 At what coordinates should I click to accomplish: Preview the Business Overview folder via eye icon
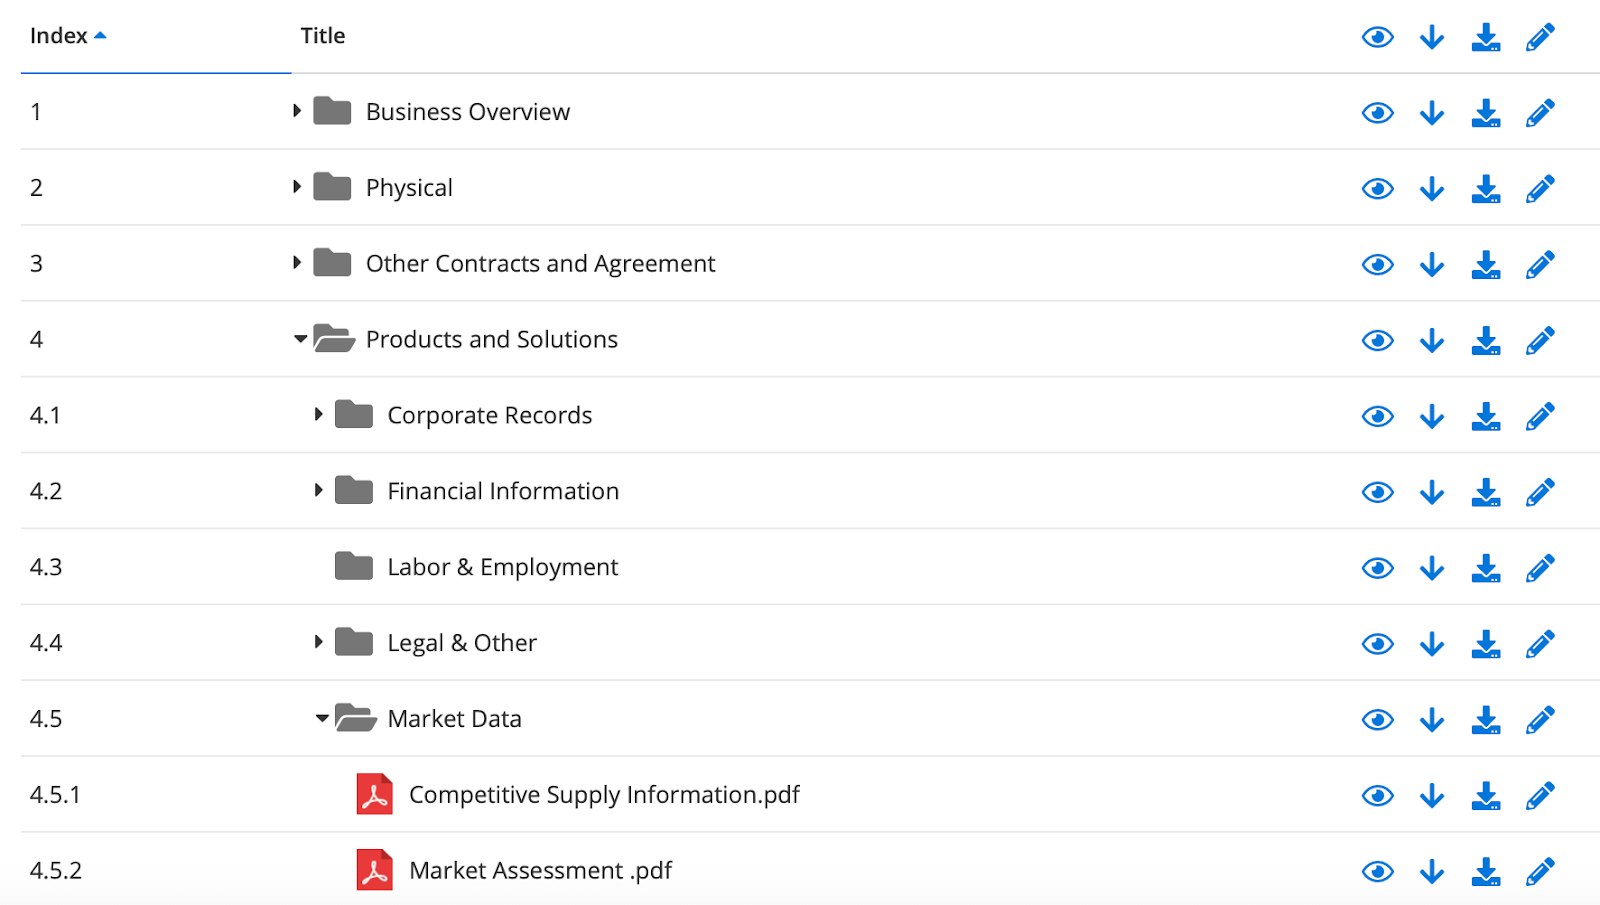click(x=1377, y=112)
